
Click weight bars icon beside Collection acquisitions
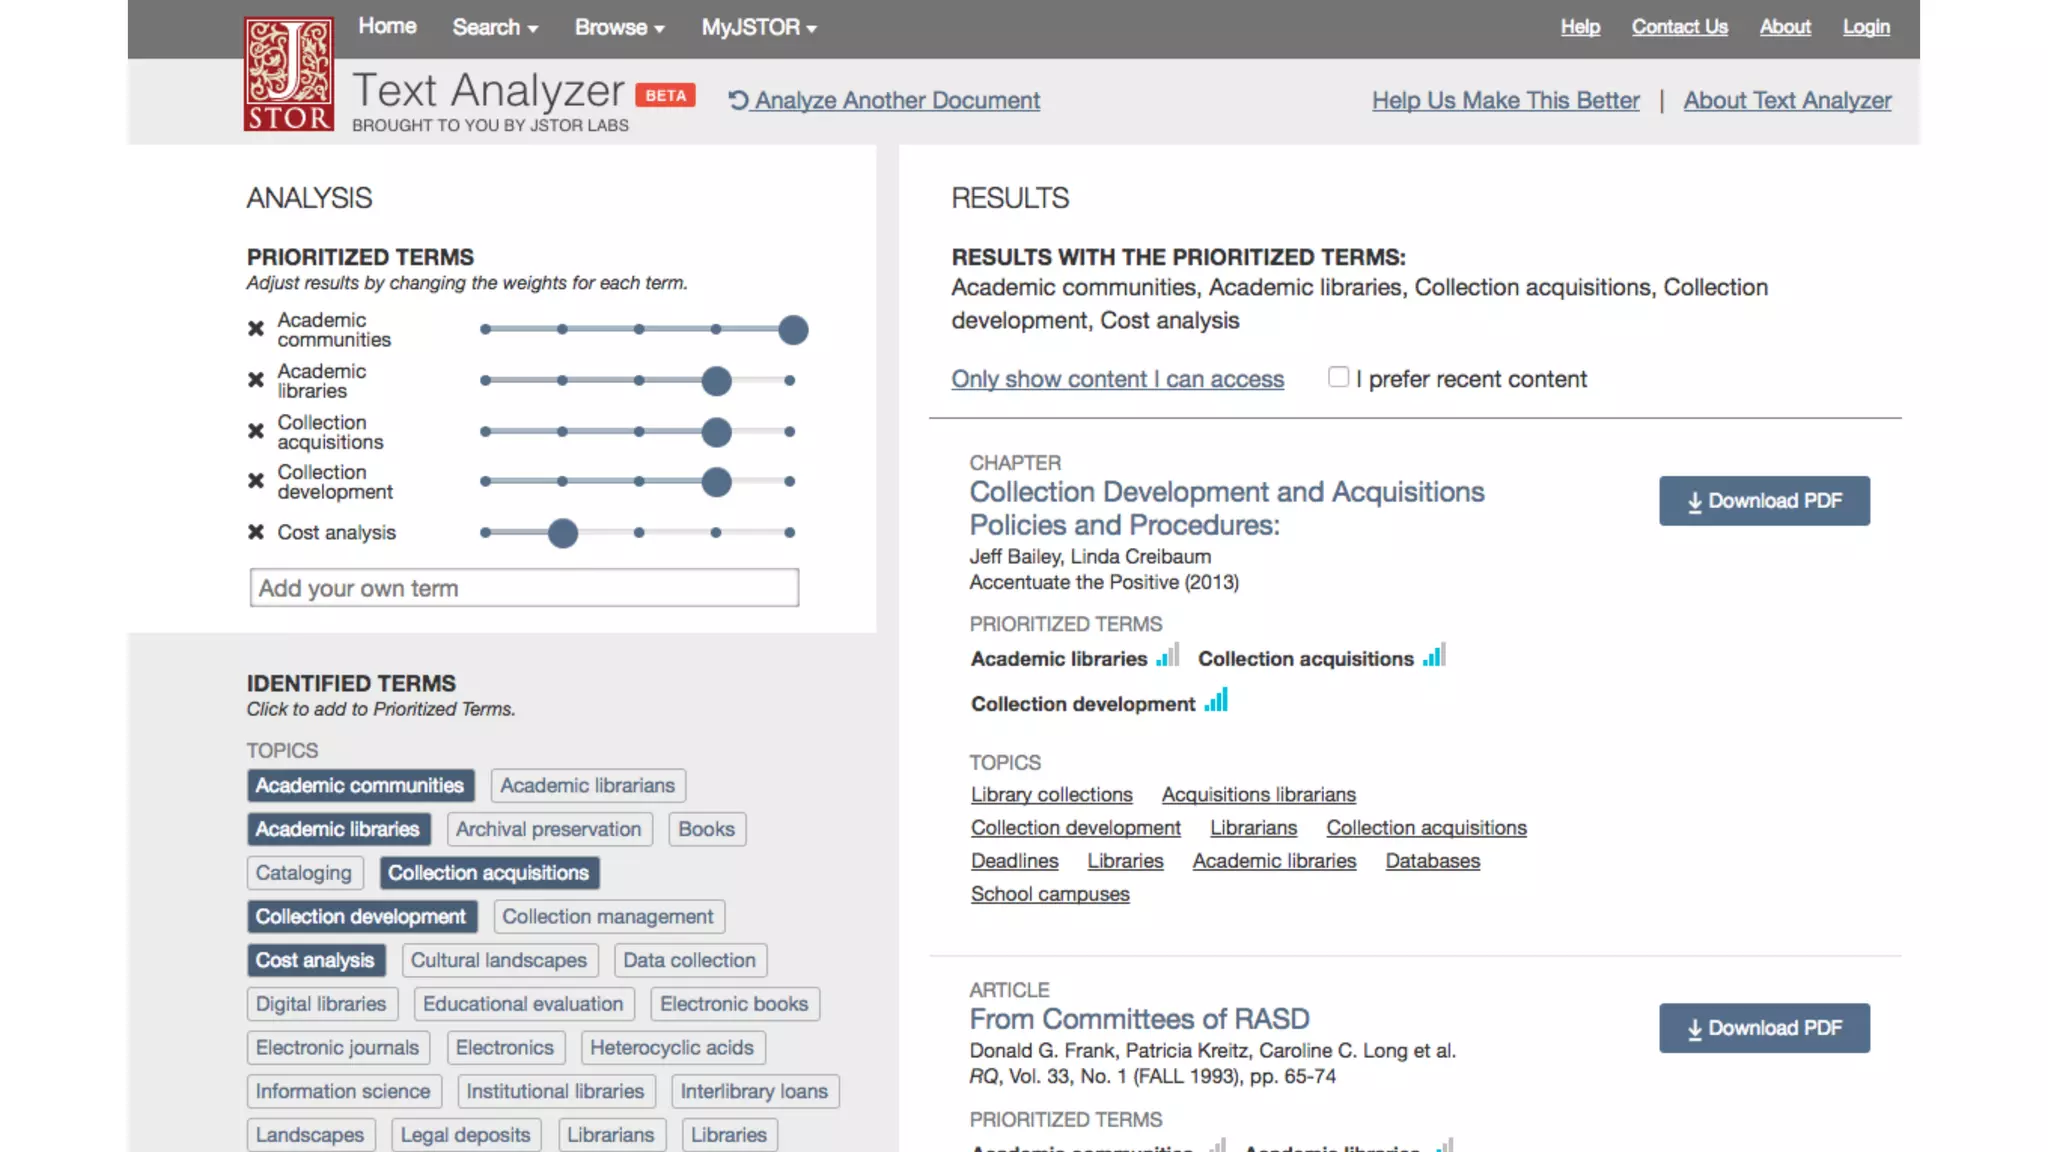pos(1435,656)
